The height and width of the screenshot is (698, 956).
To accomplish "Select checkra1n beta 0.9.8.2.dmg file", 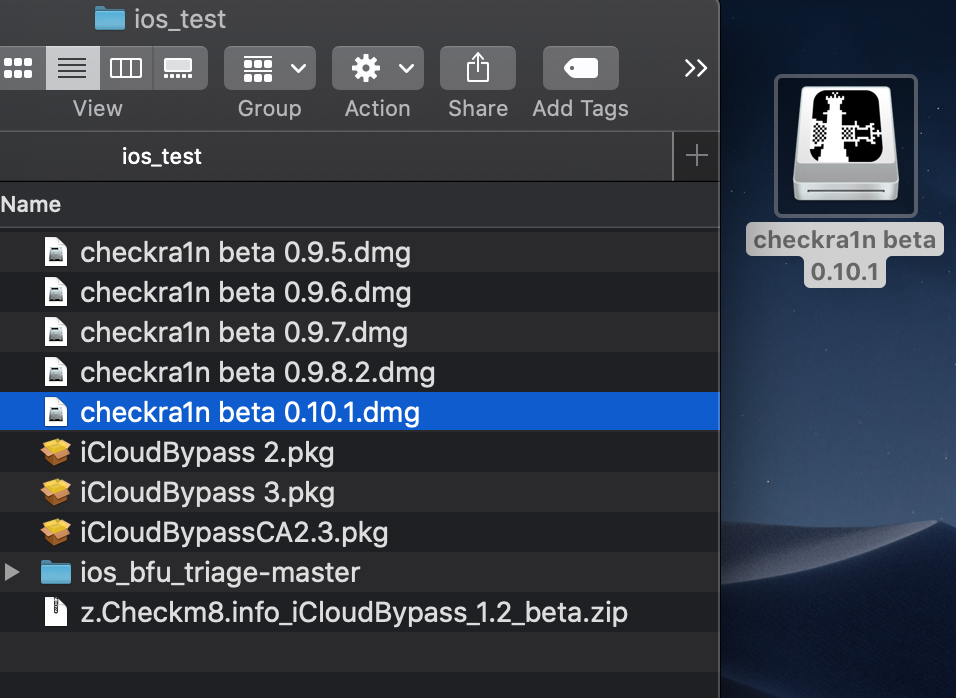I will (360, 372).
